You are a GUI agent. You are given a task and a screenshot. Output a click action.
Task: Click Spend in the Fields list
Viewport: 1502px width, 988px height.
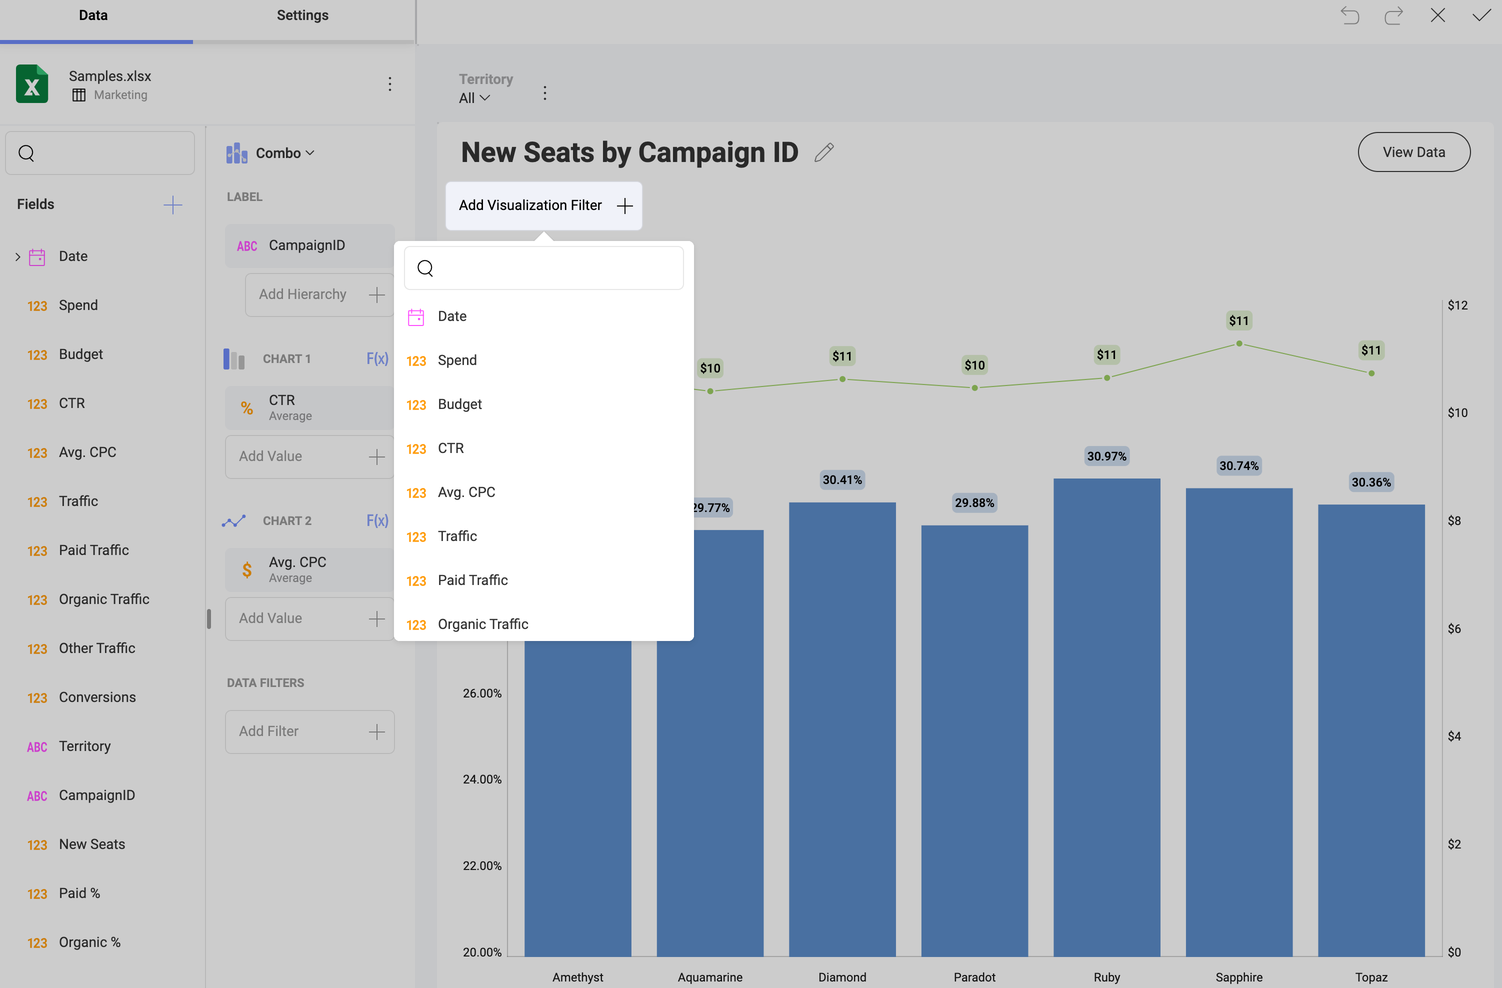coord(78,305)
